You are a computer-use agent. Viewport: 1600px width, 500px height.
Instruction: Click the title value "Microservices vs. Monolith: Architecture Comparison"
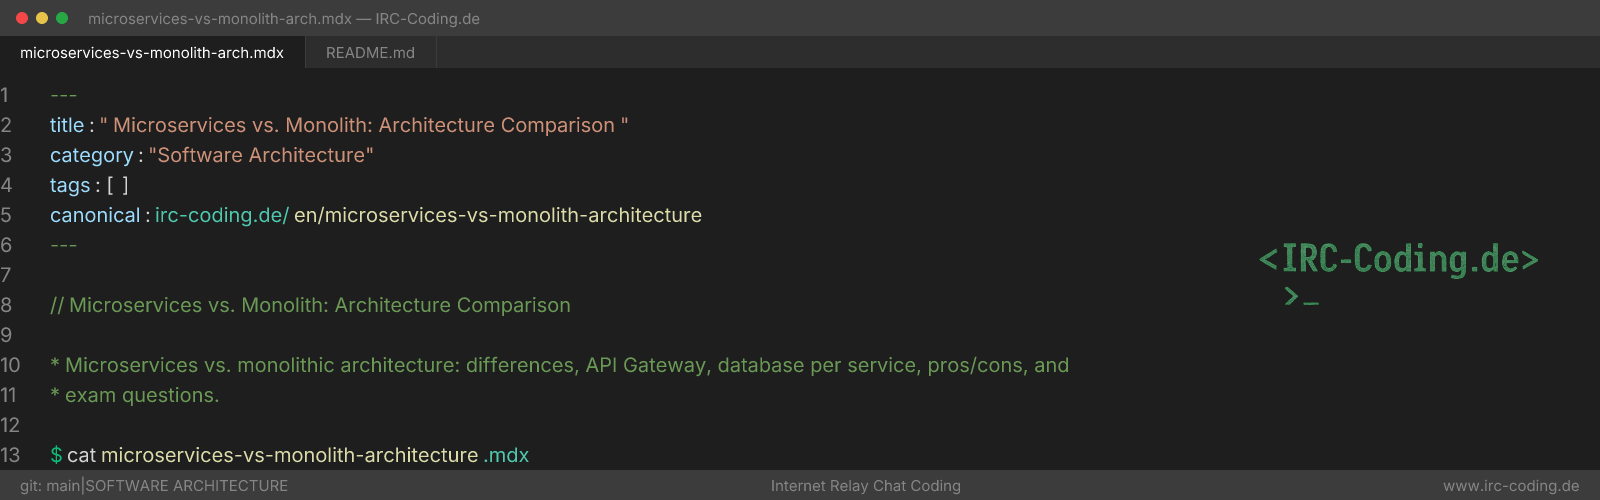[x=364, y=125]
